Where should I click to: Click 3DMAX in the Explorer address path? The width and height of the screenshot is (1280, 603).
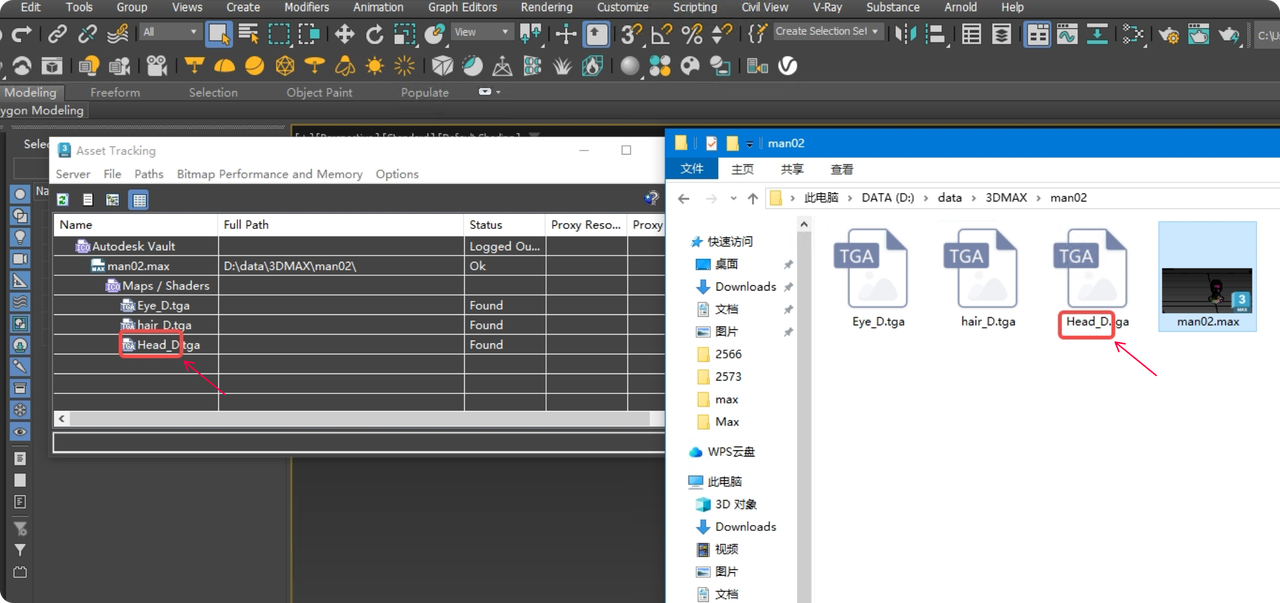click(x=1006, y=198)
